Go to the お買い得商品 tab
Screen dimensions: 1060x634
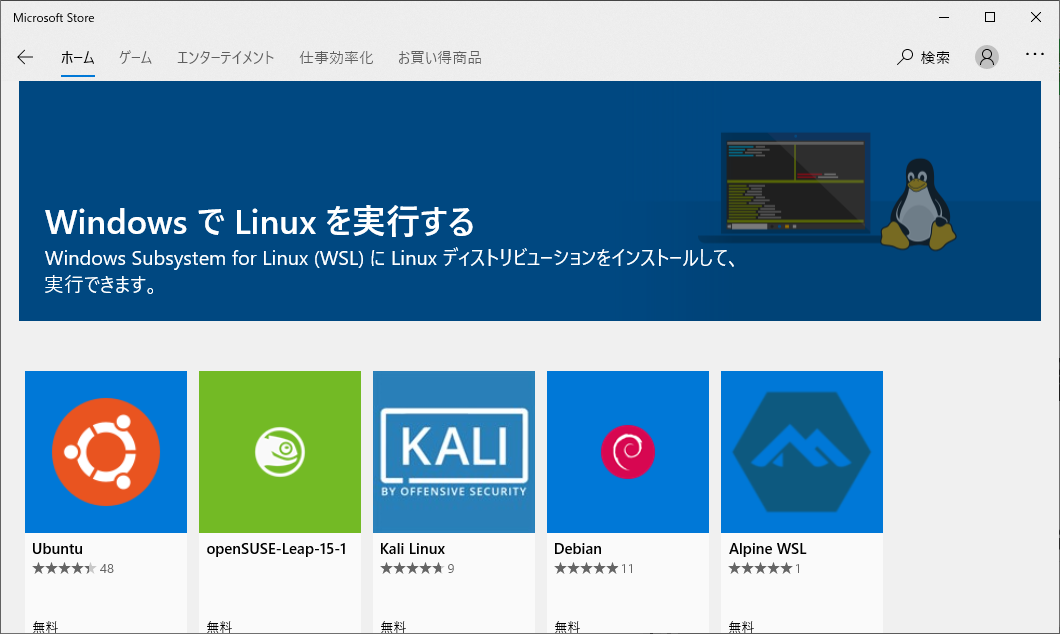tap(439, 58)
